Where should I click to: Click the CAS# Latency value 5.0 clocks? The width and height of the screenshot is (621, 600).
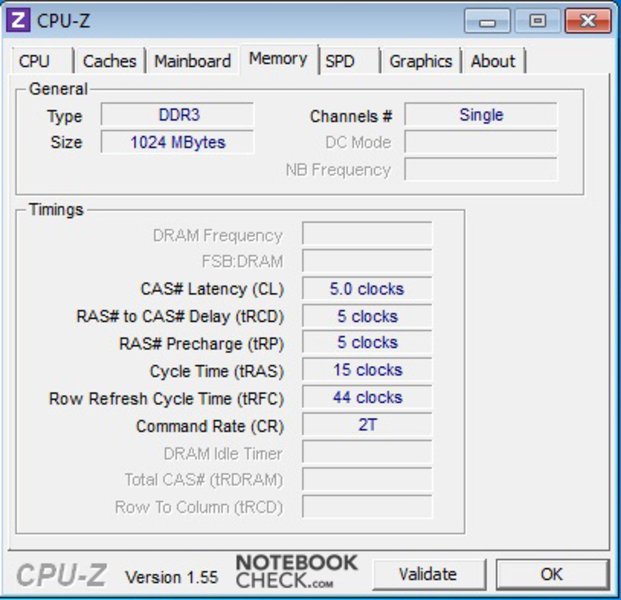[x=367, y=288]
